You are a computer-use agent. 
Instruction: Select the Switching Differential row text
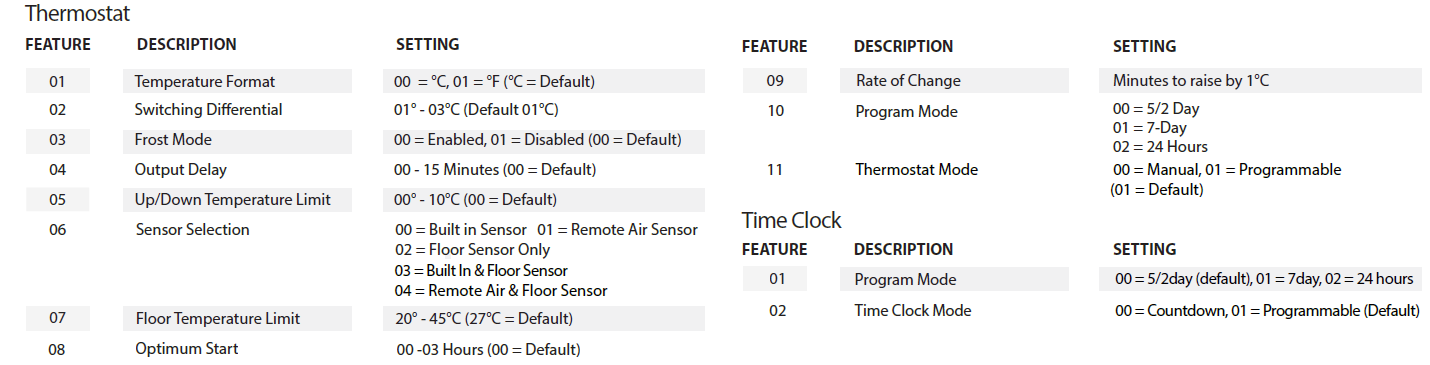(209, 110)
